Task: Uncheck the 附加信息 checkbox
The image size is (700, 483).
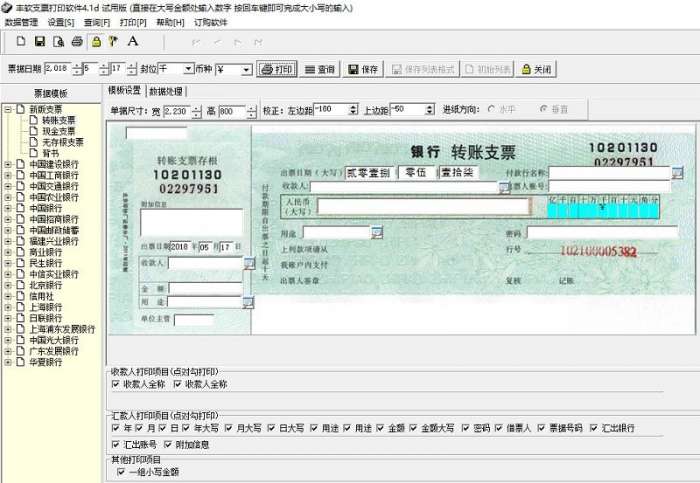Action: (168, 444)
